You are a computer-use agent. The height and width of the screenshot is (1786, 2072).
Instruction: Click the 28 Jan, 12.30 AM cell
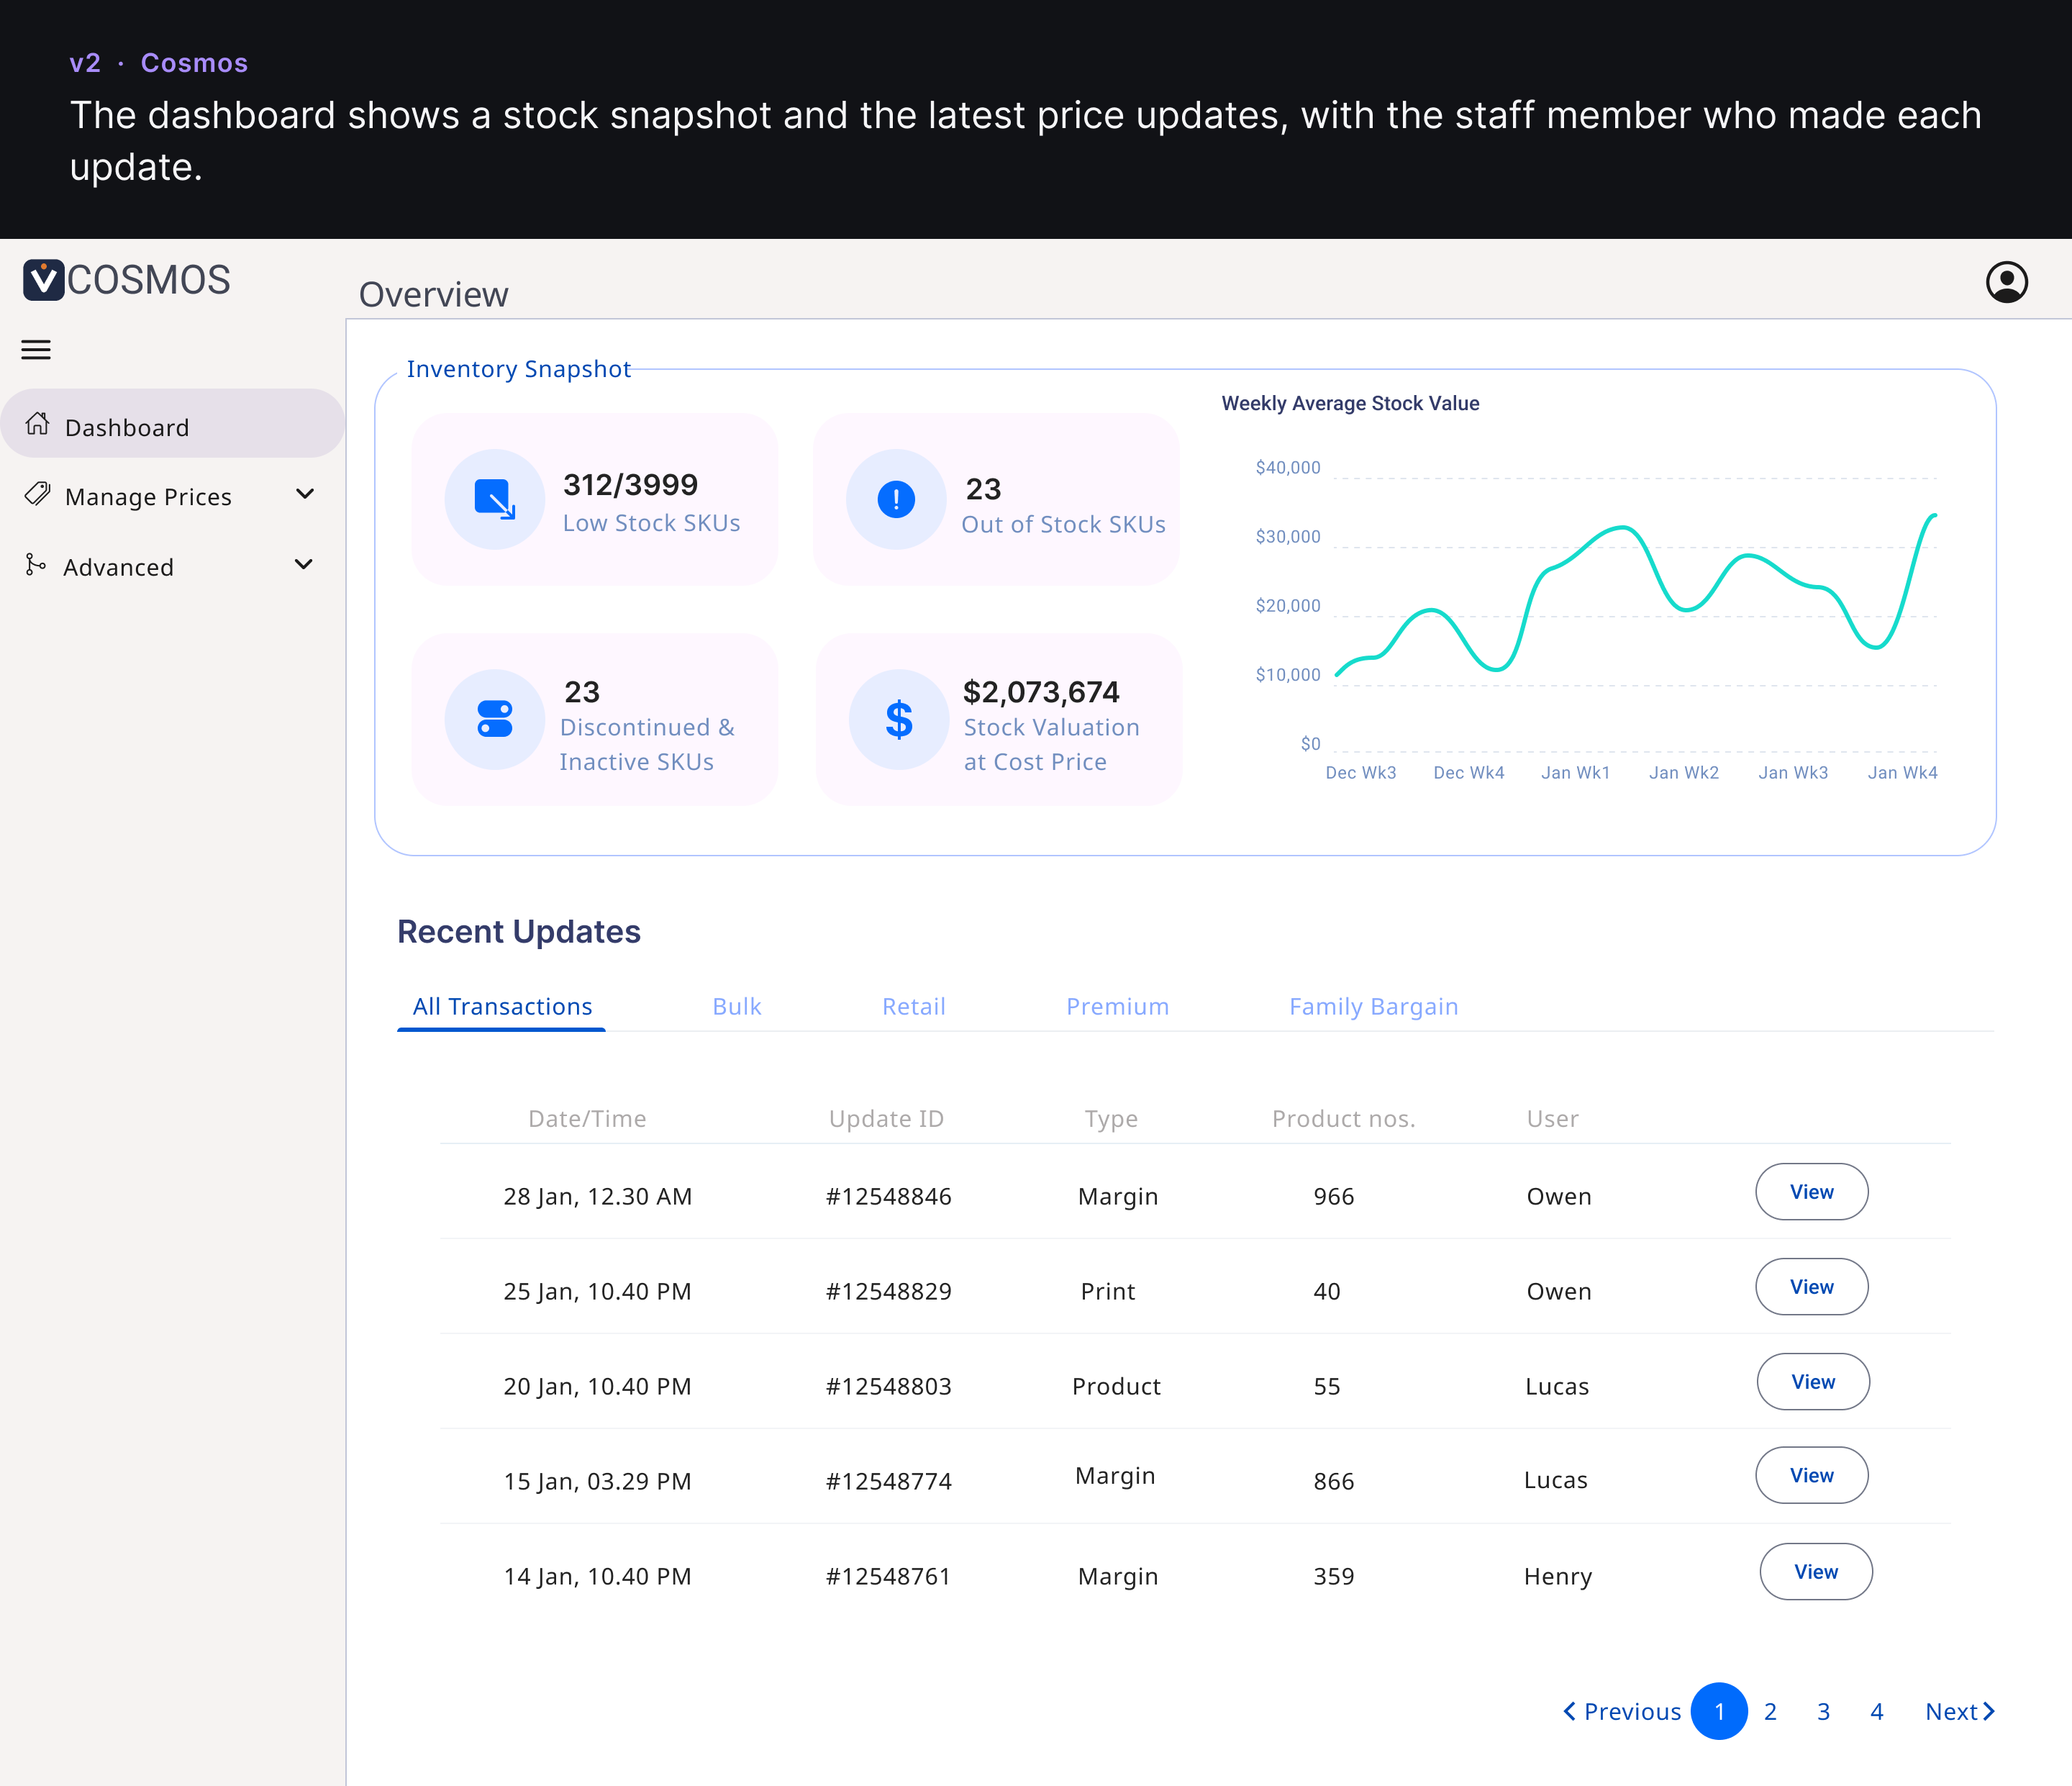tap(597, 1197)
